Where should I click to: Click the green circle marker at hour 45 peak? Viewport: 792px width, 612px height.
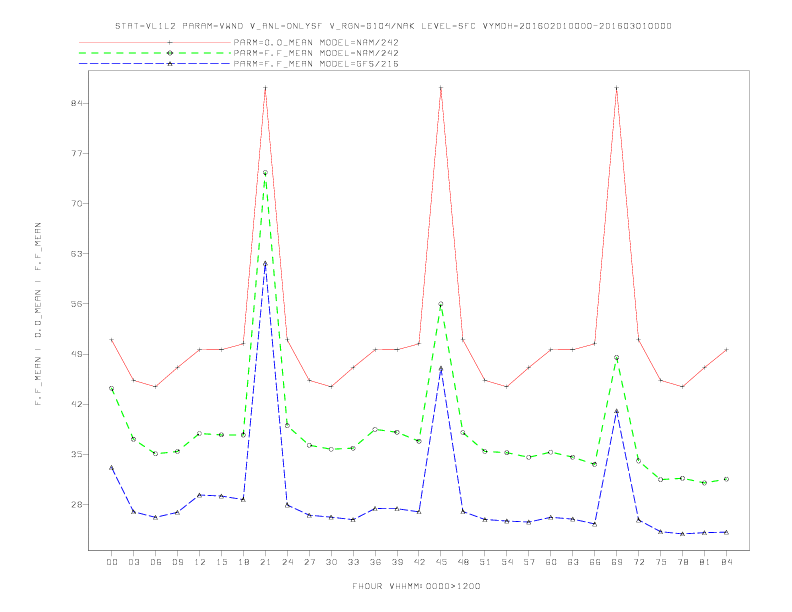coord(441,304)
